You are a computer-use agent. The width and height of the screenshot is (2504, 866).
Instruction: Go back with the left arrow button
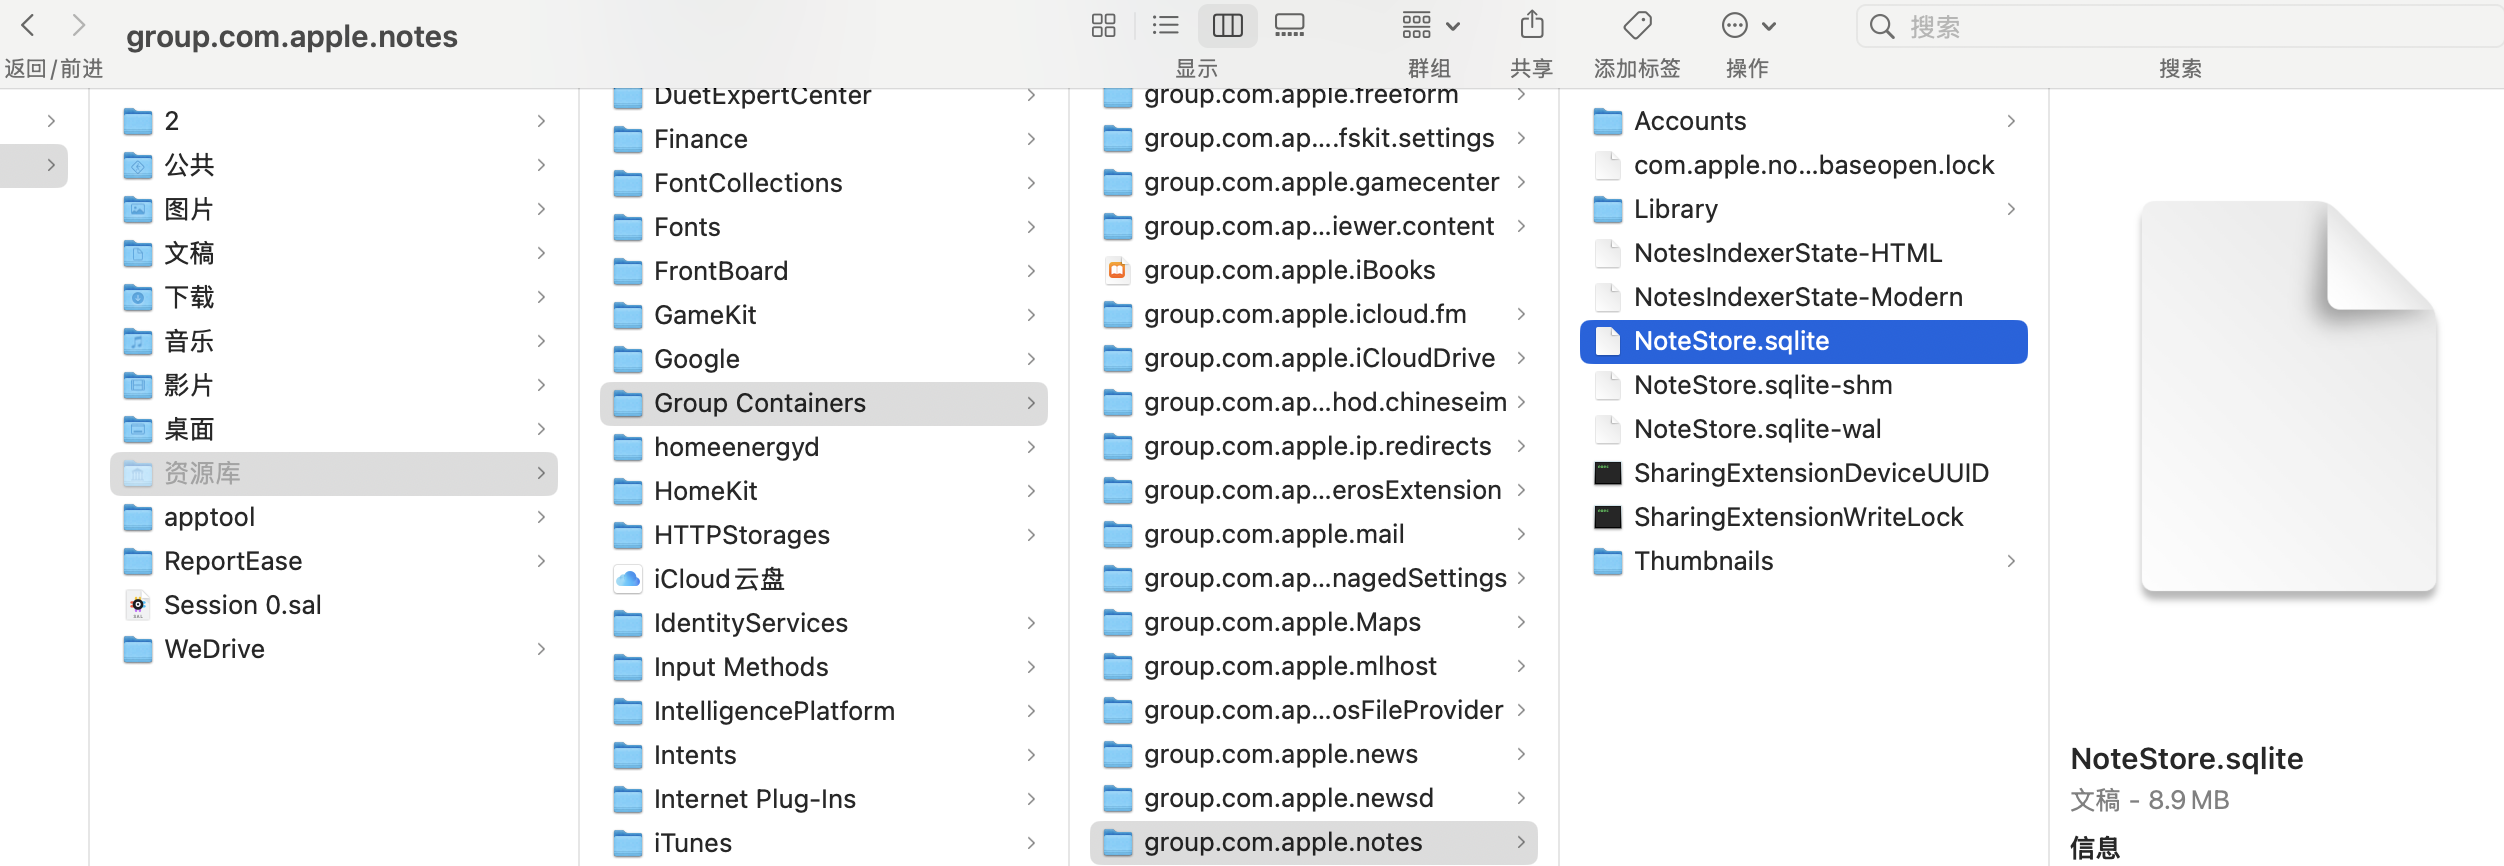pos(29,25)
